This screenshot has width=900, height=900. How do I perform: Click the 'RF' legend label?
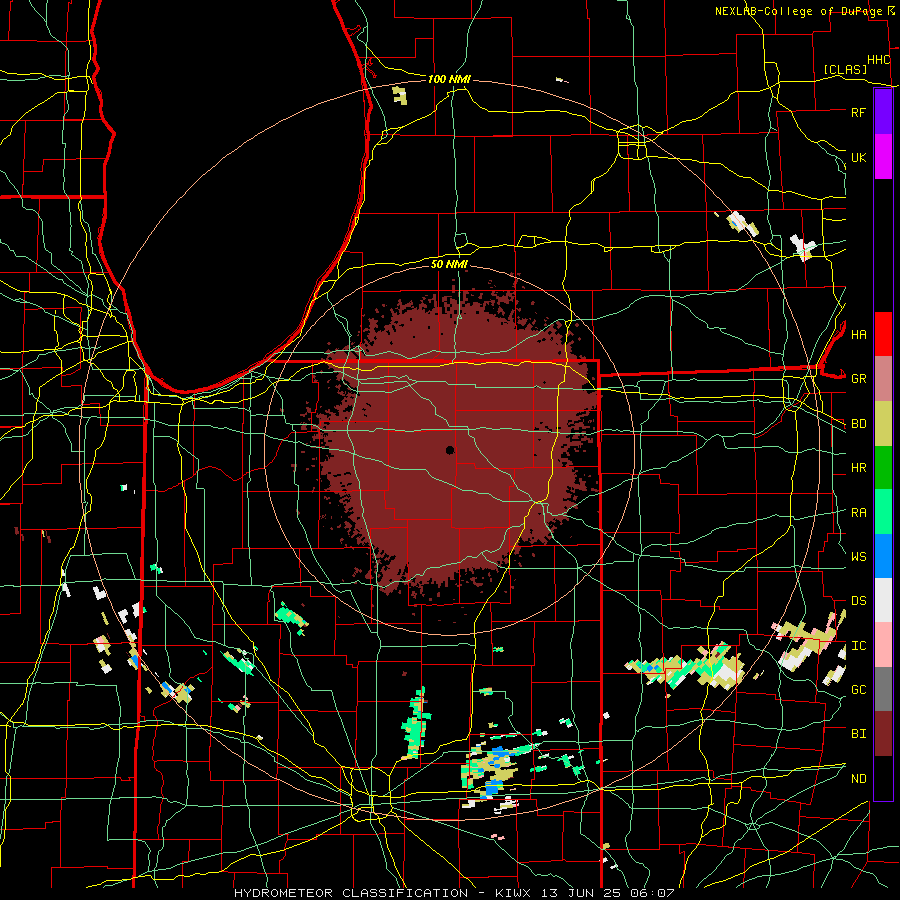coord(858,112)
